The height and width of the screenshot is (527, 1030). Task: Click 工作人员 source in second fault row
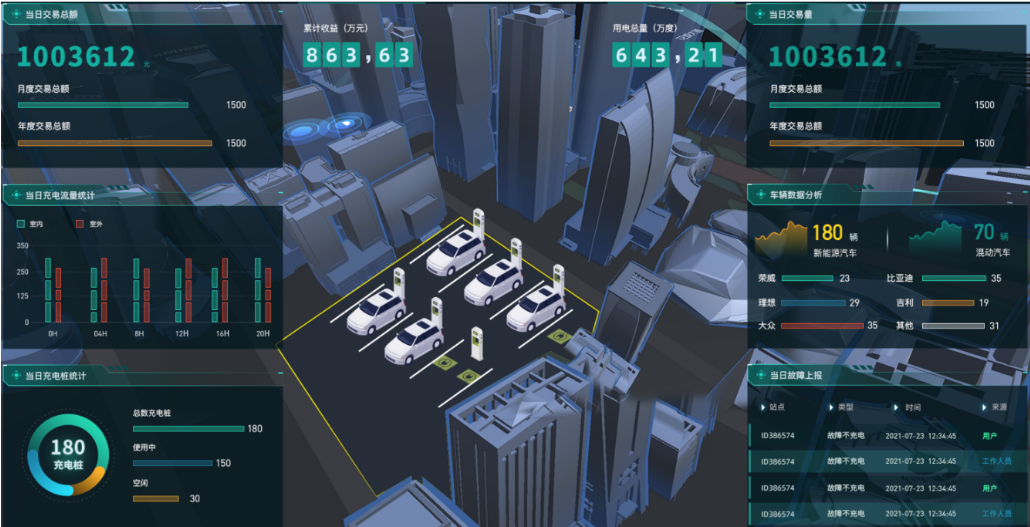click(996, 461)
